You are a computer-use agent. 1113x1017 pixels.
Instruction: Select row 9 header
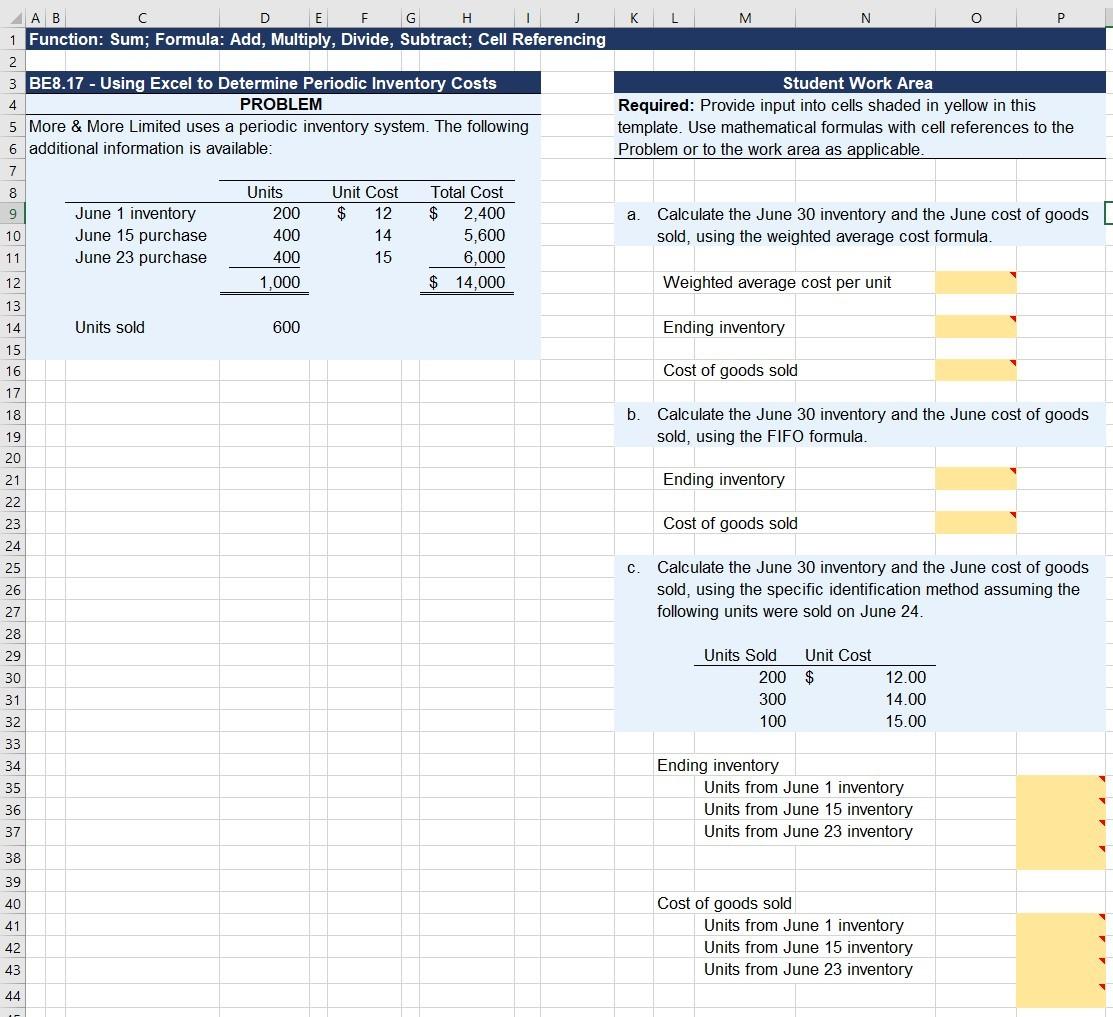pos(13,214)
